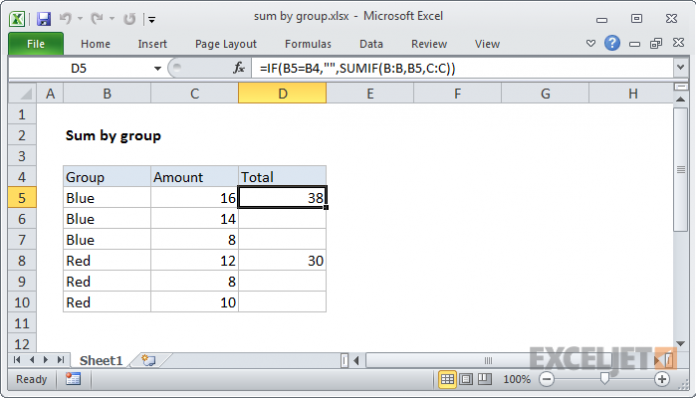Select column E header
This screenshot has width=696, height=398.
pyautogui.click(x=370, y=94)
